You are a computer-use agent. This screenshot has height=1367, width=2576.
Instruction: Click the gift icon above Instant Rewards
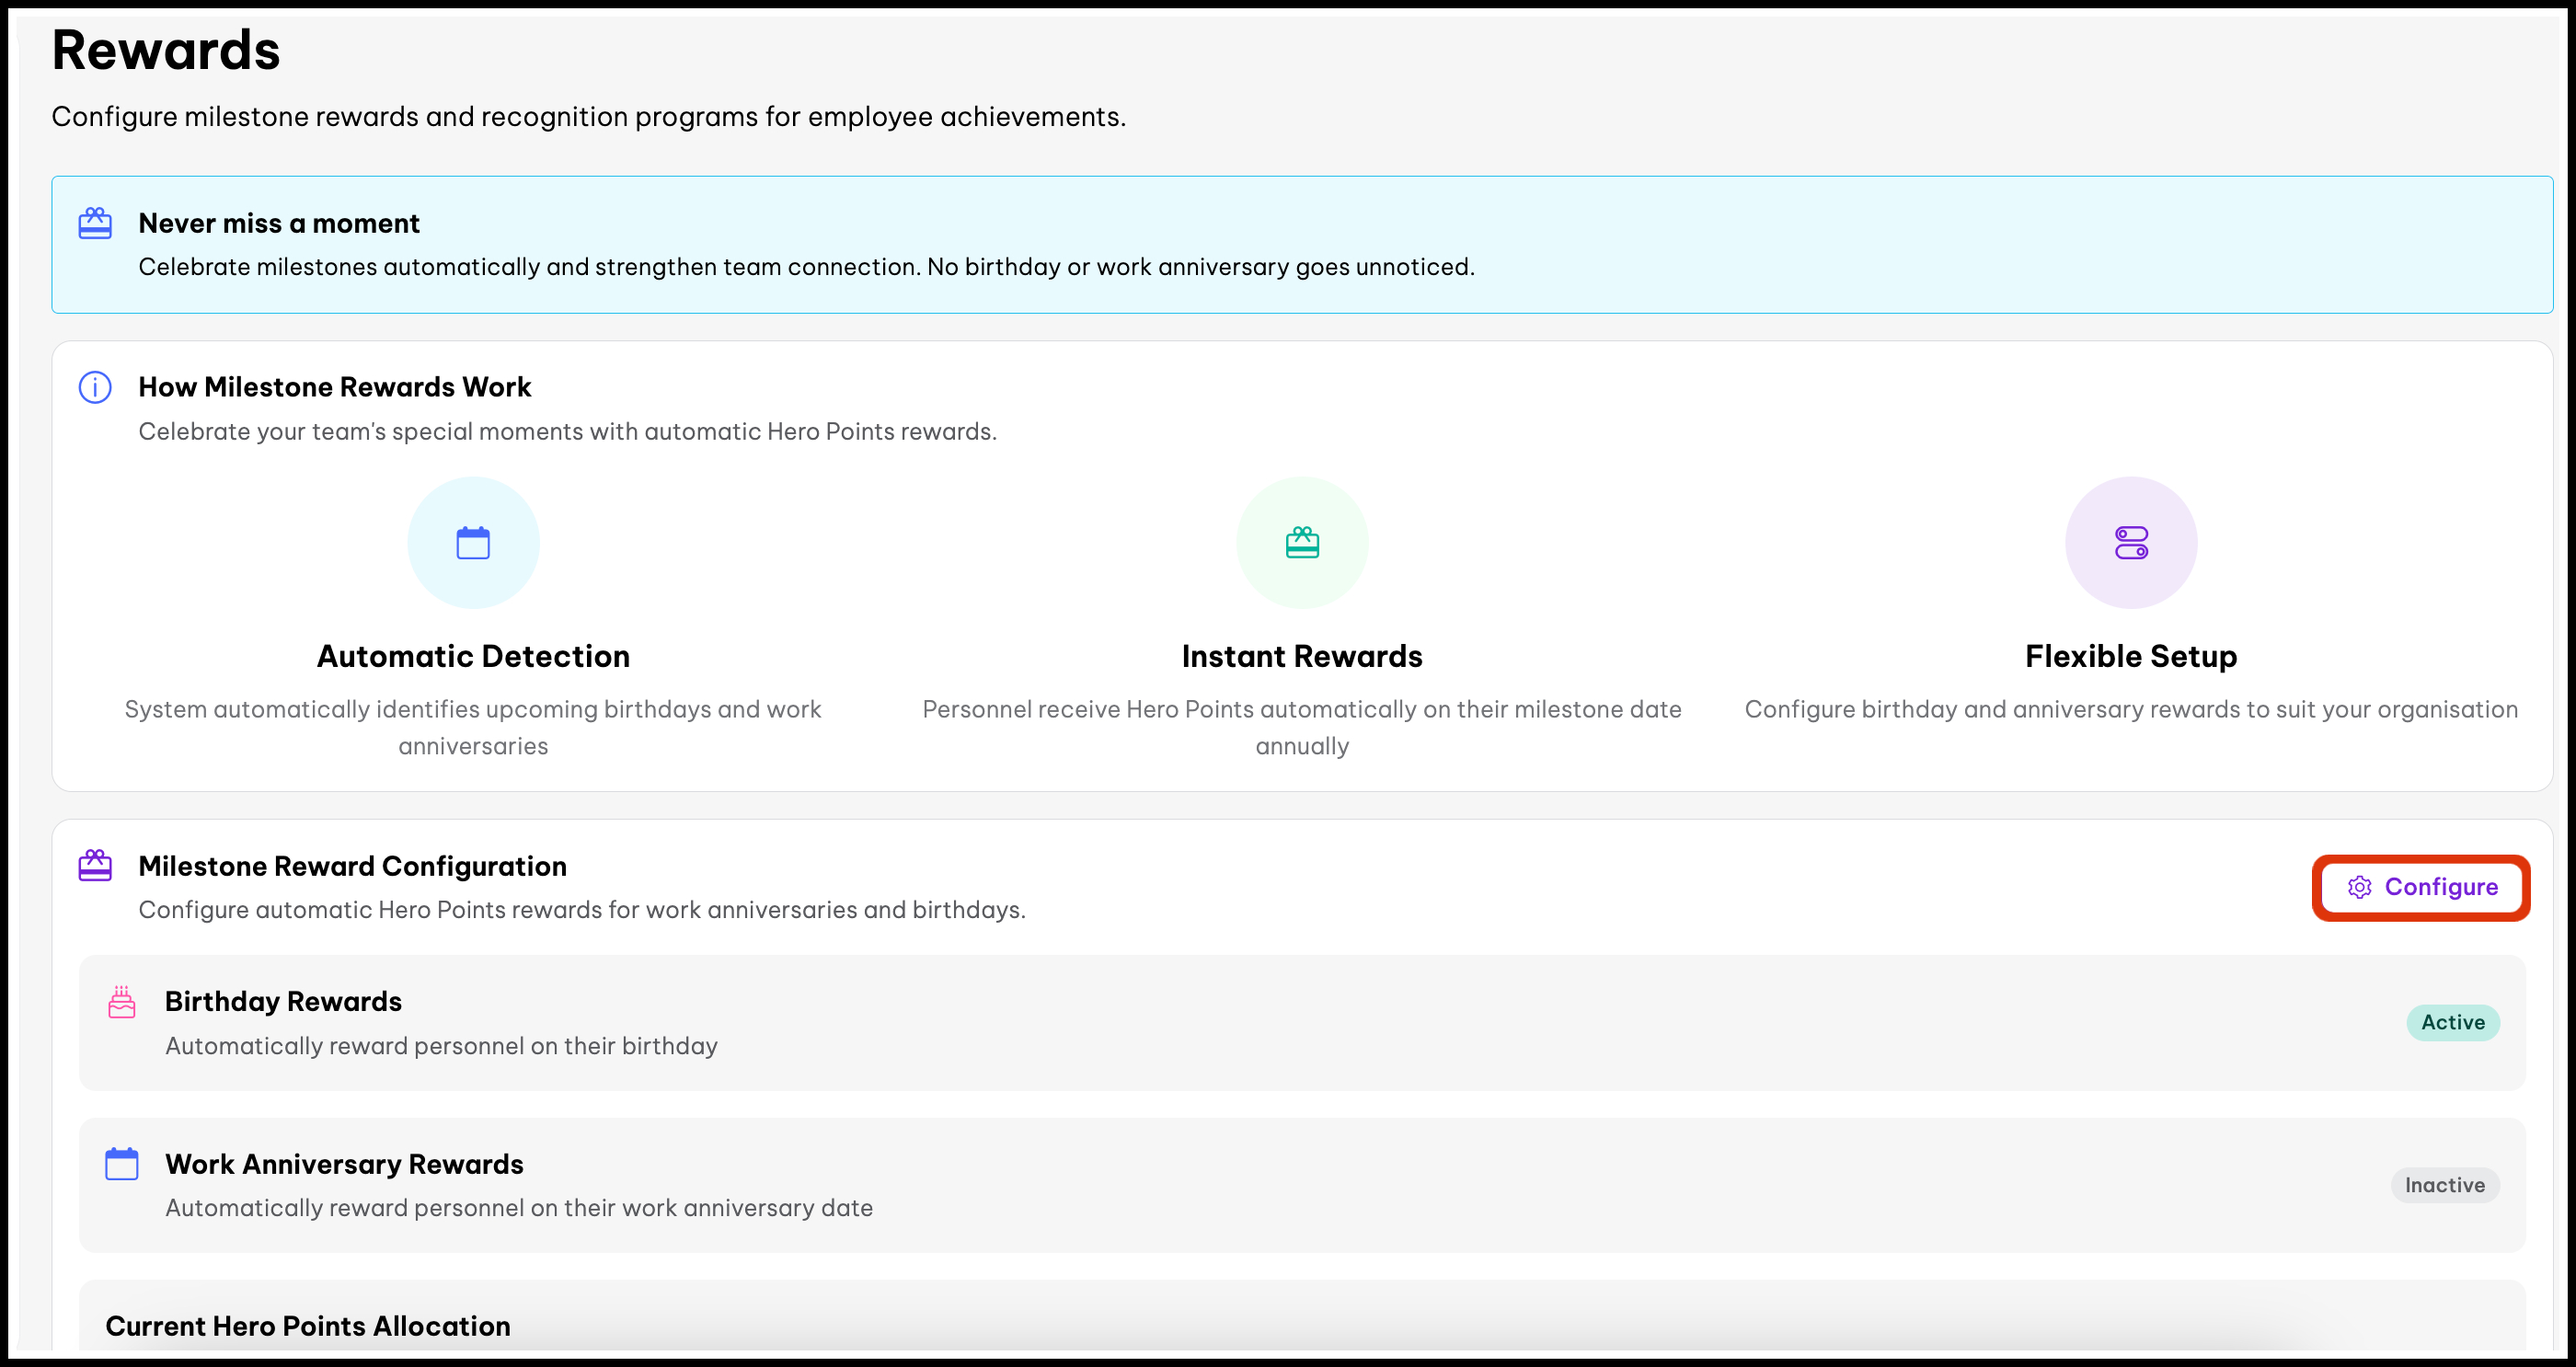click(1302, 543)
